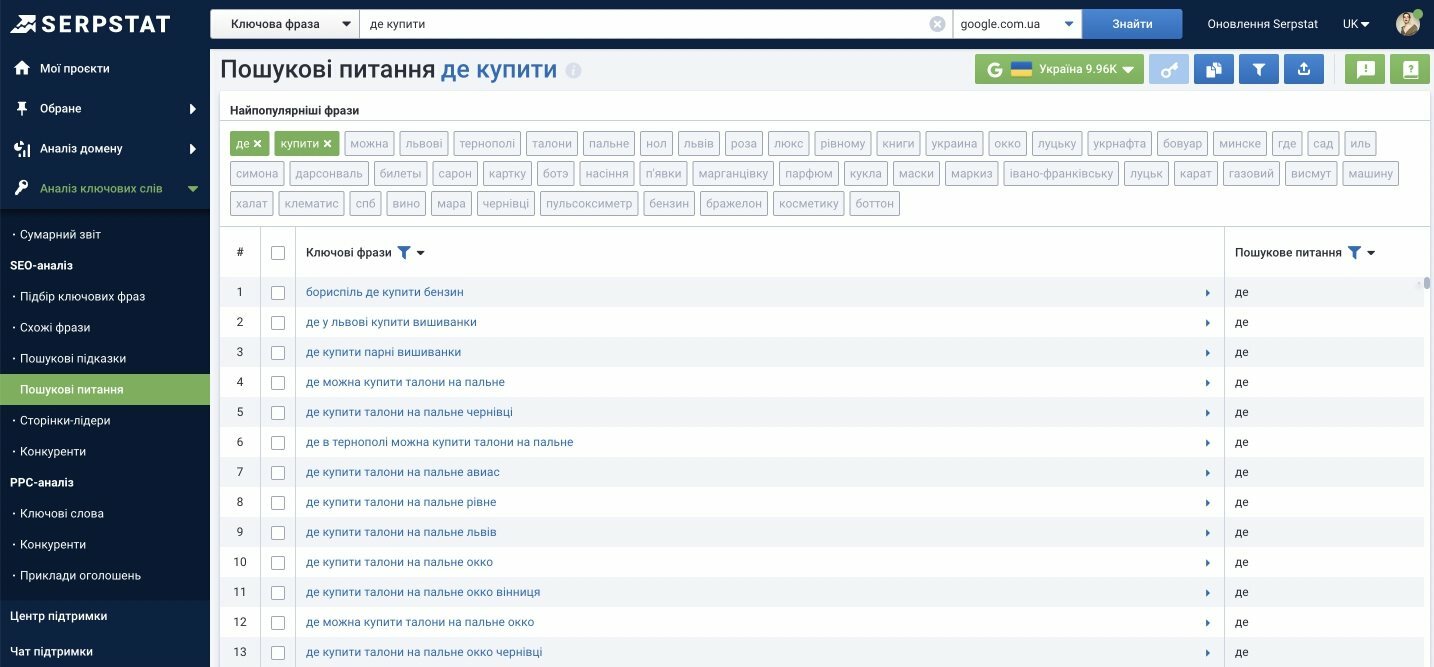The image size is (1434, 667).
Task: Open the feedback exclamation icon
Action: [1365, 69]
